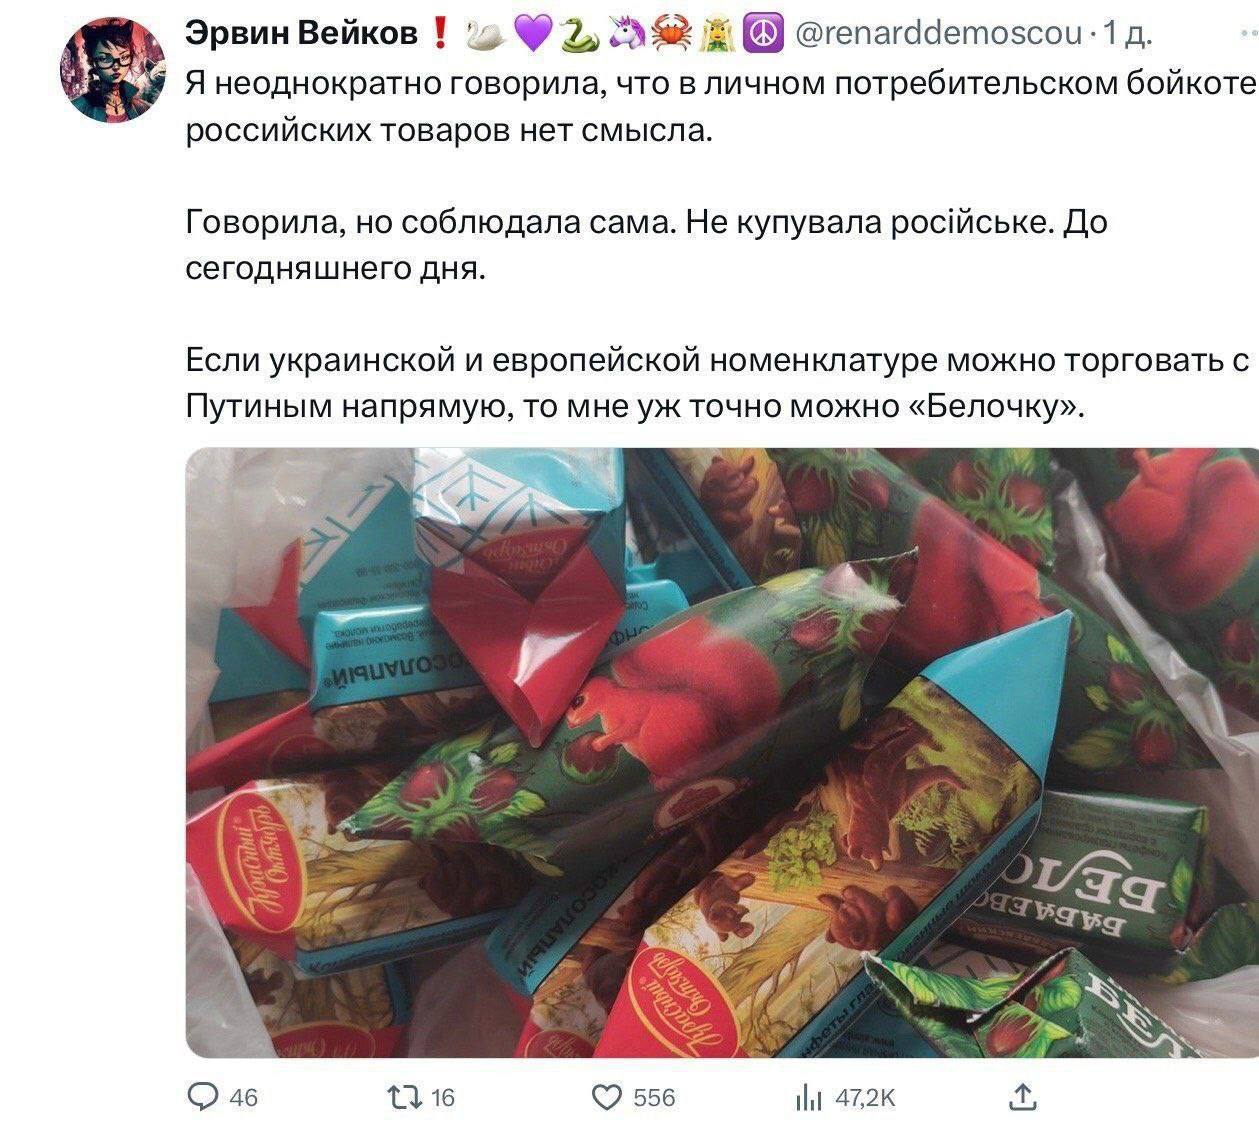This screenshot has width=1259, height=1127.
Task: Click the red exclamation emoji in name
Action: pyautogui.click(x=439, y=35)
